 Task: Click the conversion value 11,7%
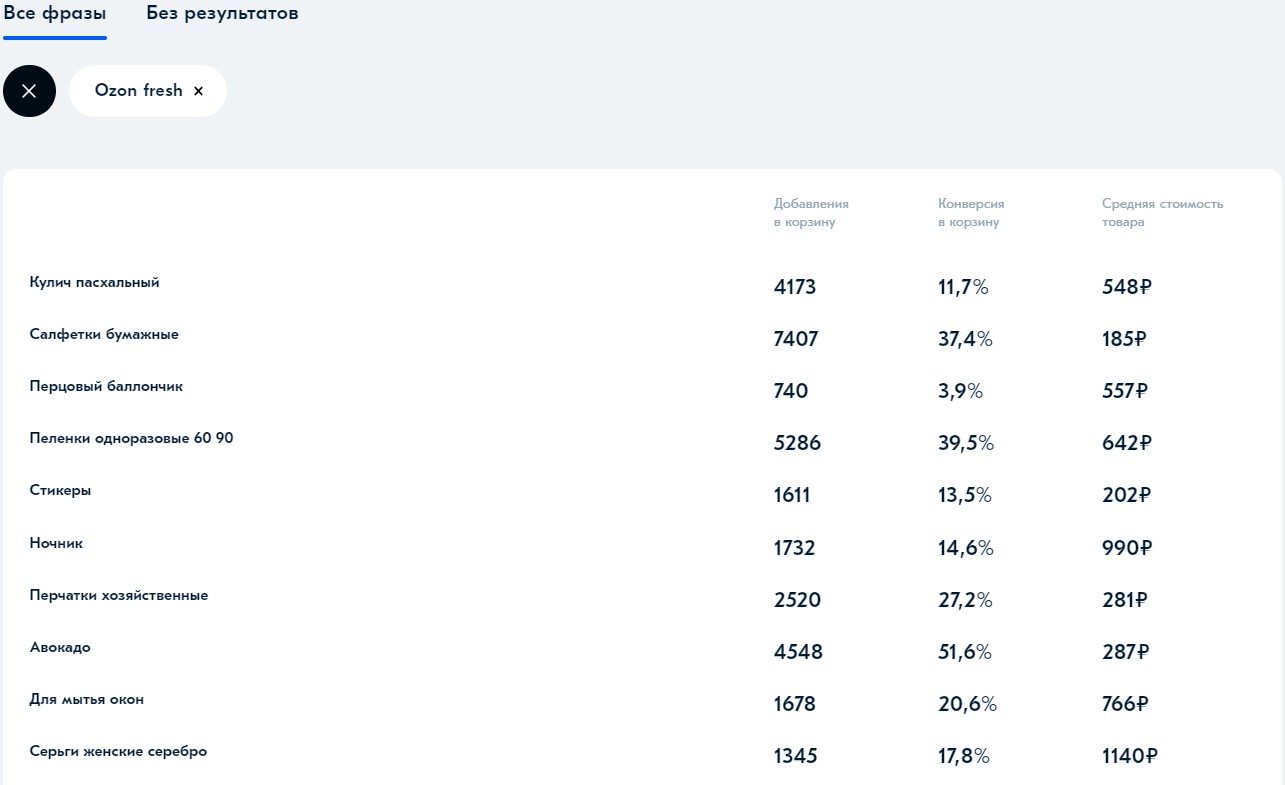(x=963, y=288)
